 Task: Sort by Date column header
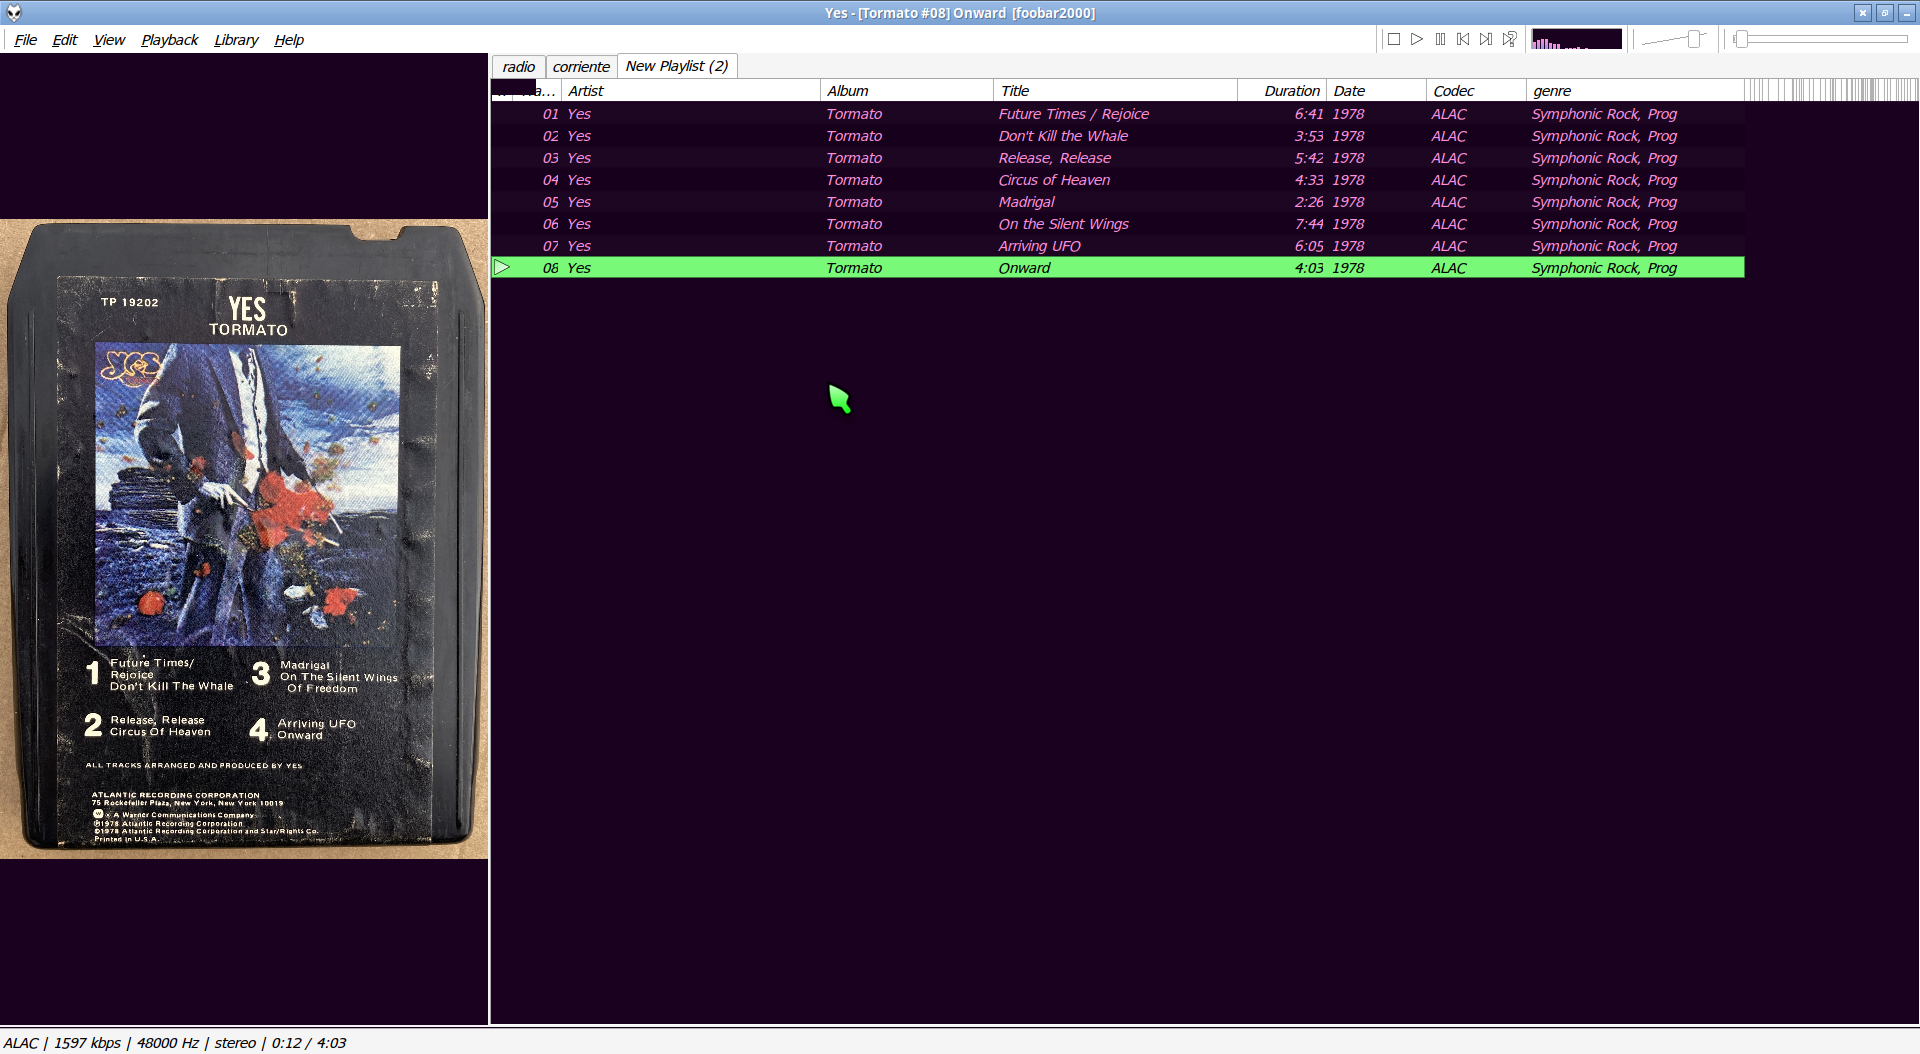click(x=1377, y=91)
